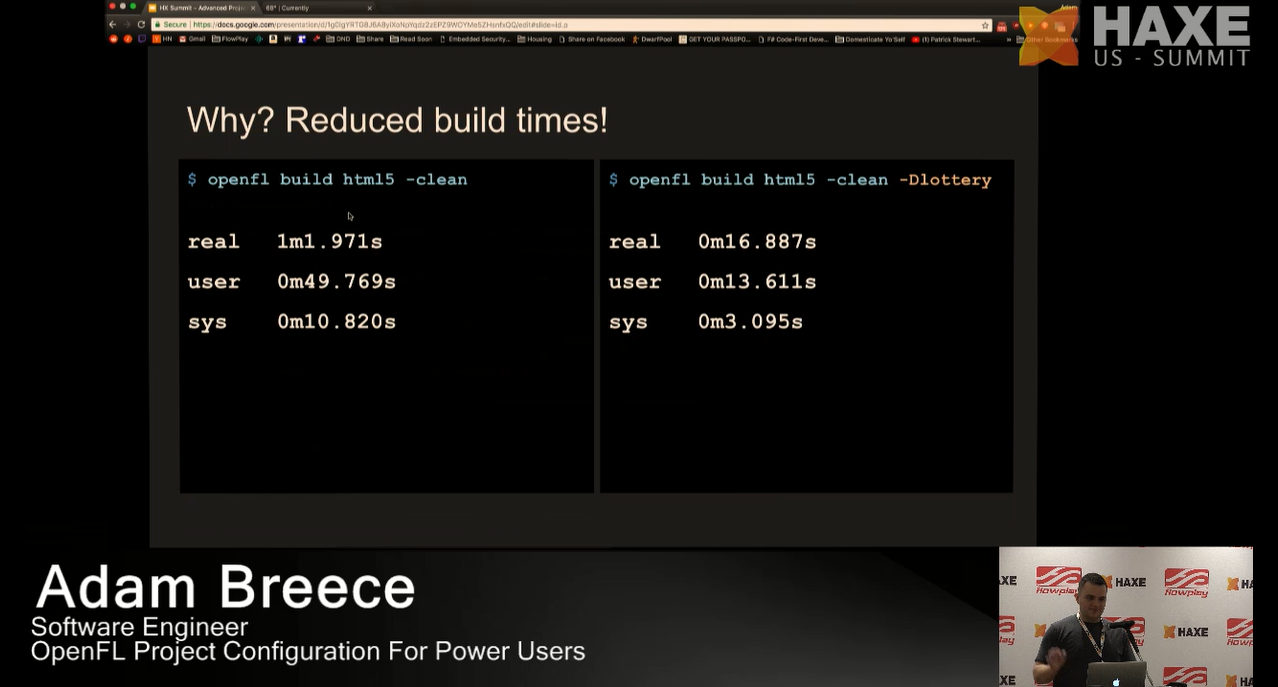Close the '68° | Currently' tab

369,8
